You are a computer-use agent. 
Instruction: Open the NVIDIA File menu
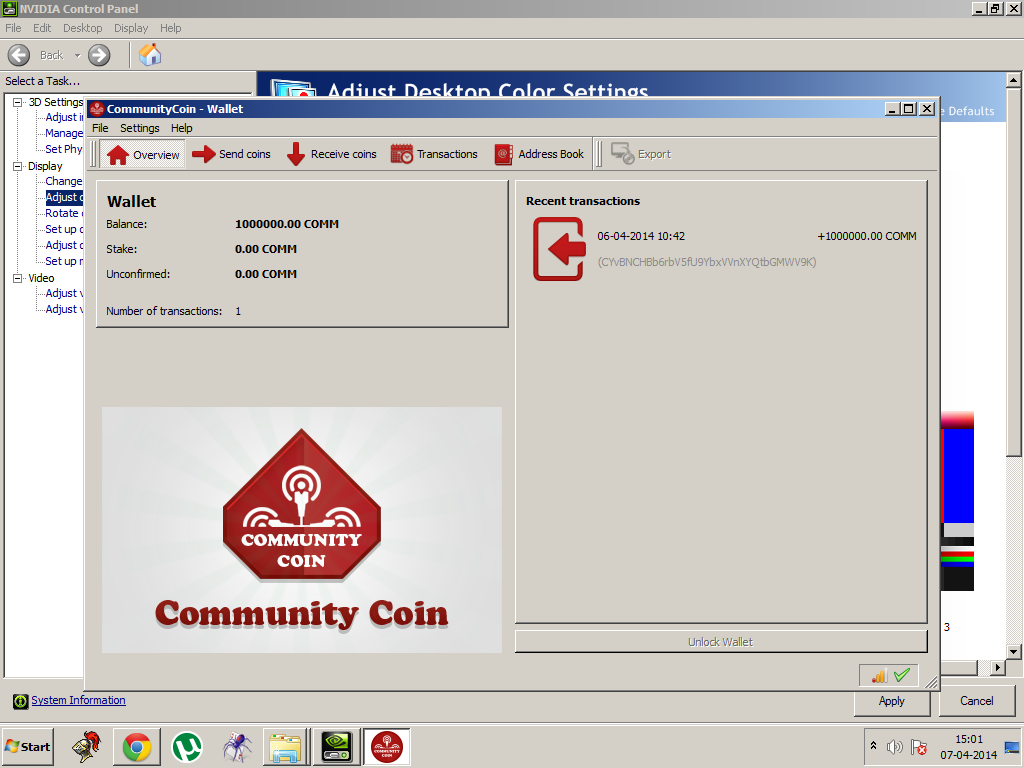[x=13, y=28]
